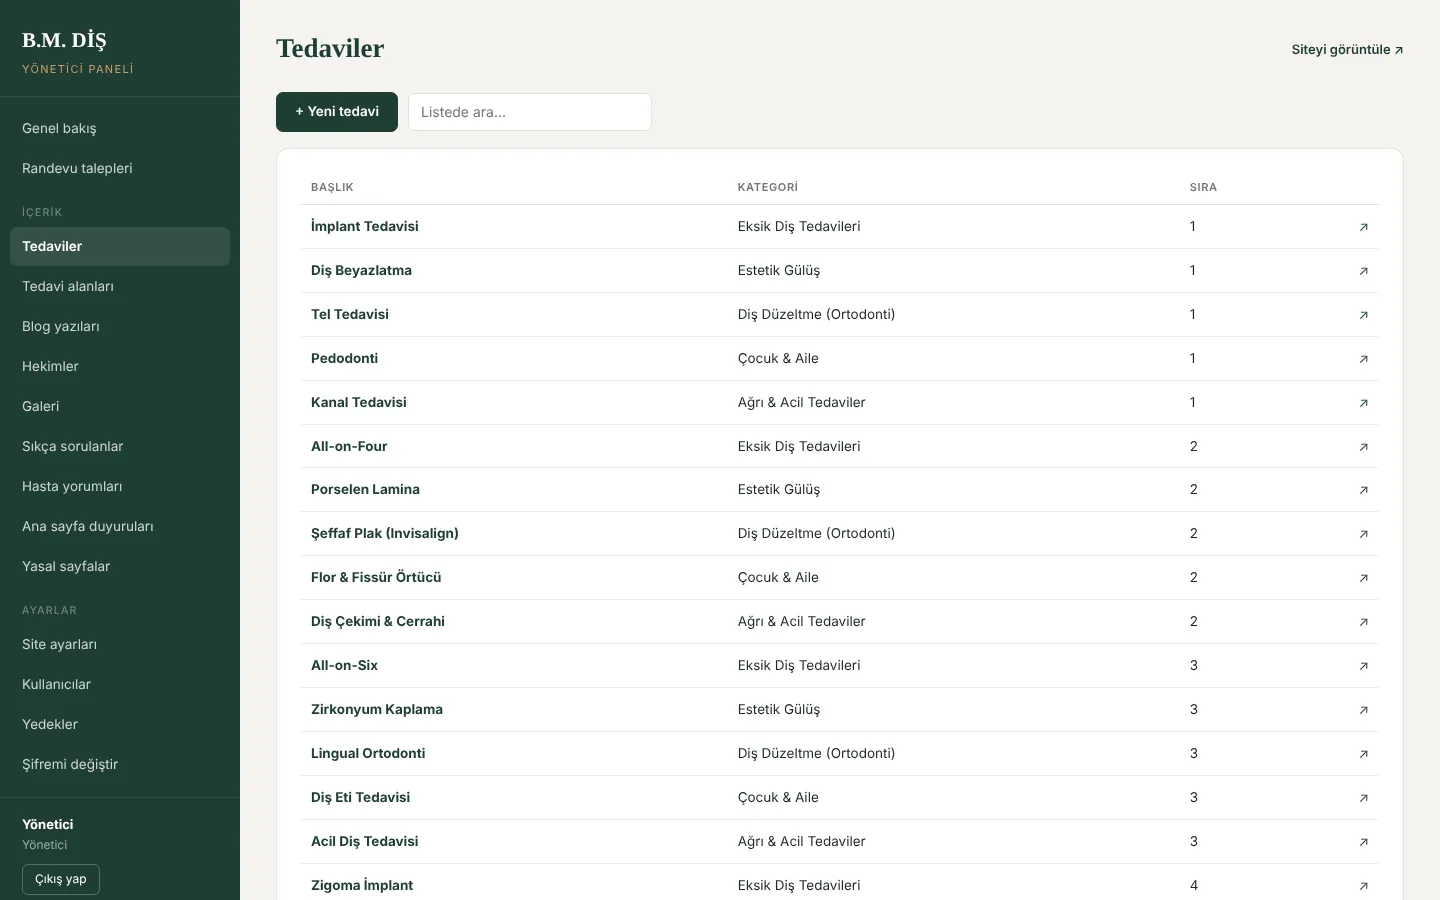Open Ana sayfa duyuruları

click(x=120, y=526)
